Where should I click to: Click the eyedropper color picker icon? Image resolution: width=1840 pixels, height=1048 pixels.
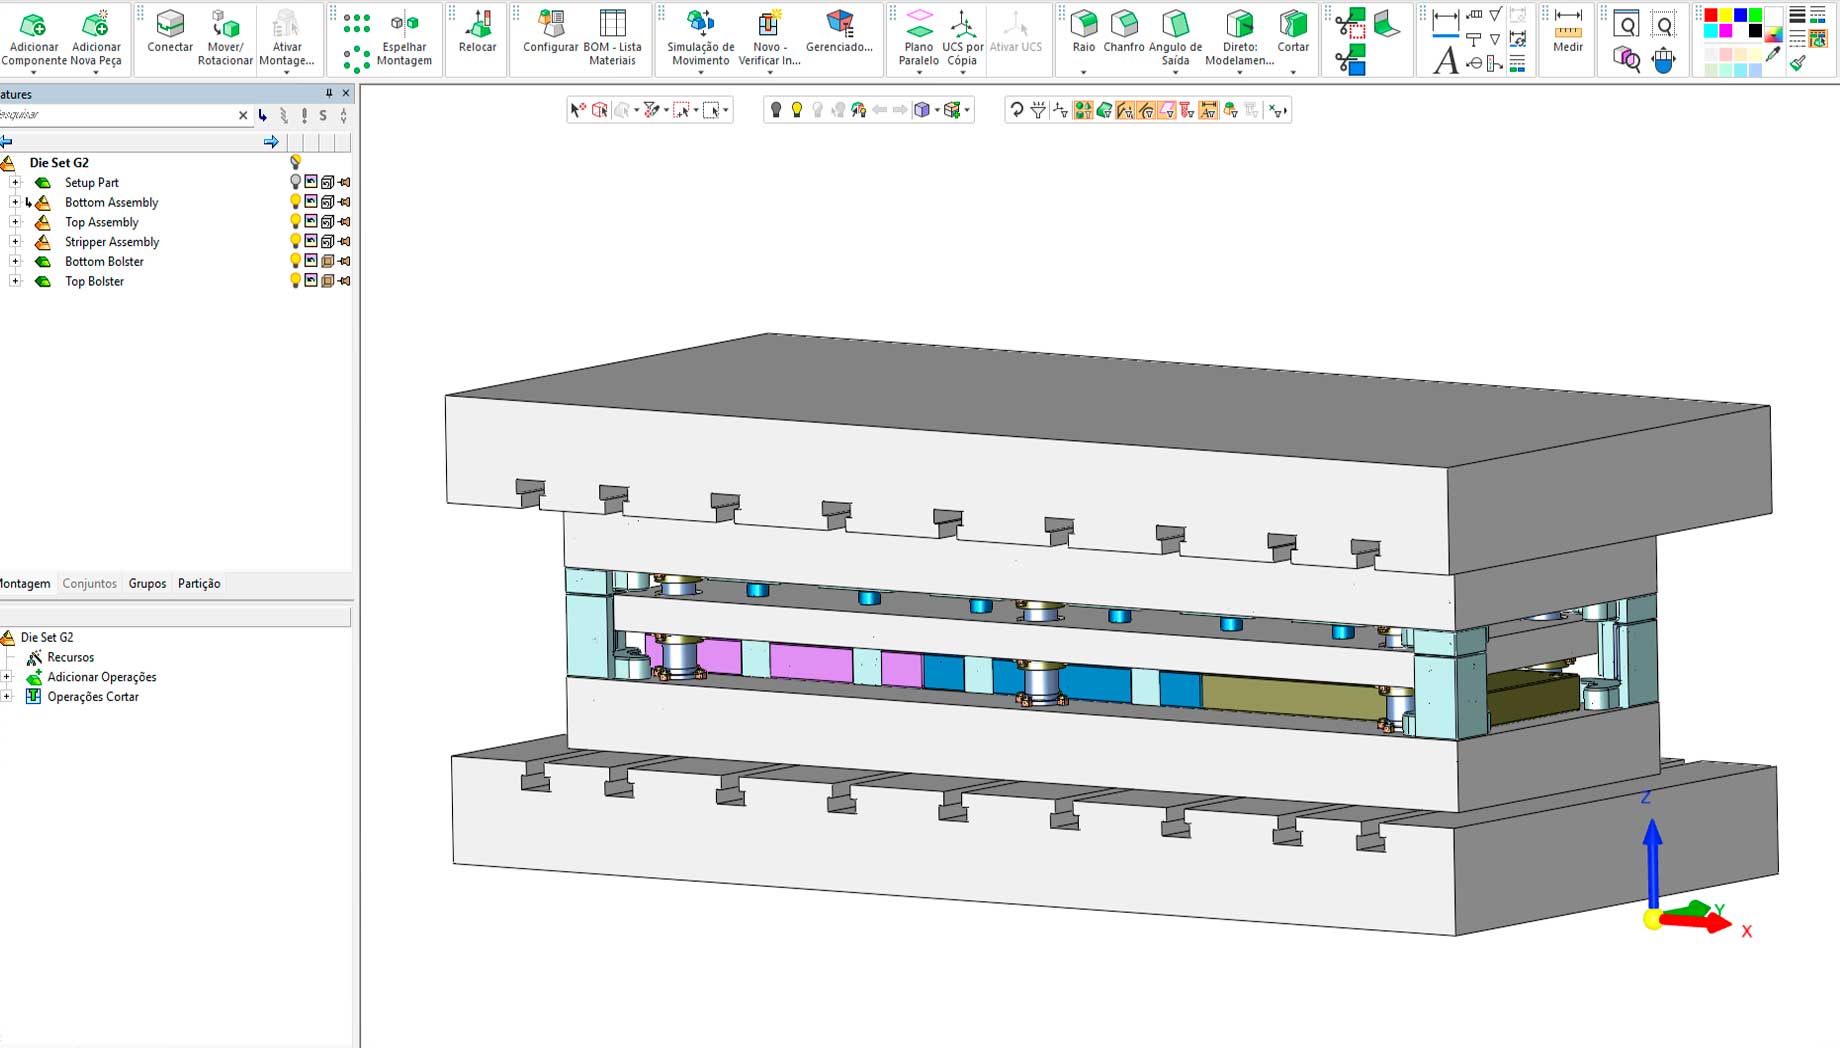tap(1773, 56)
